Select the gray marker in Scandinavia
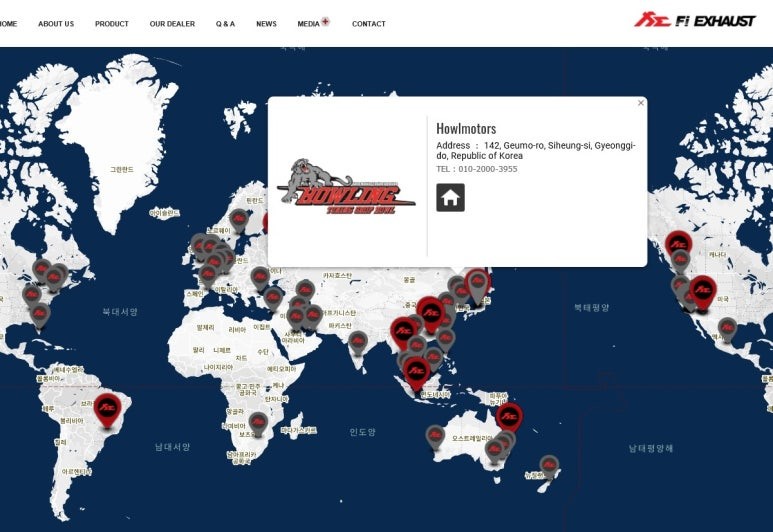Image resolution: width=773 pixels, height=532 pixels. click(x=238, y=219)
